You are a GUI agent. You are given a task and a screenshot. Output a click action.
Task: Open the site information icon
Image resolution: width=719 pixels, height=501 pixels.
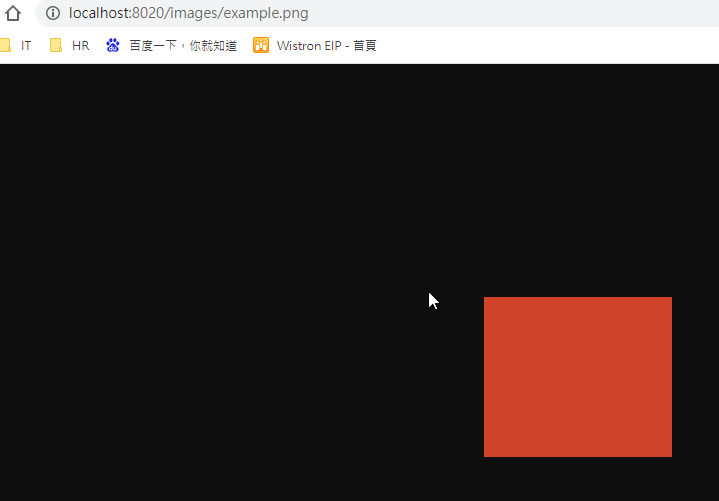[x=53, y=13]
